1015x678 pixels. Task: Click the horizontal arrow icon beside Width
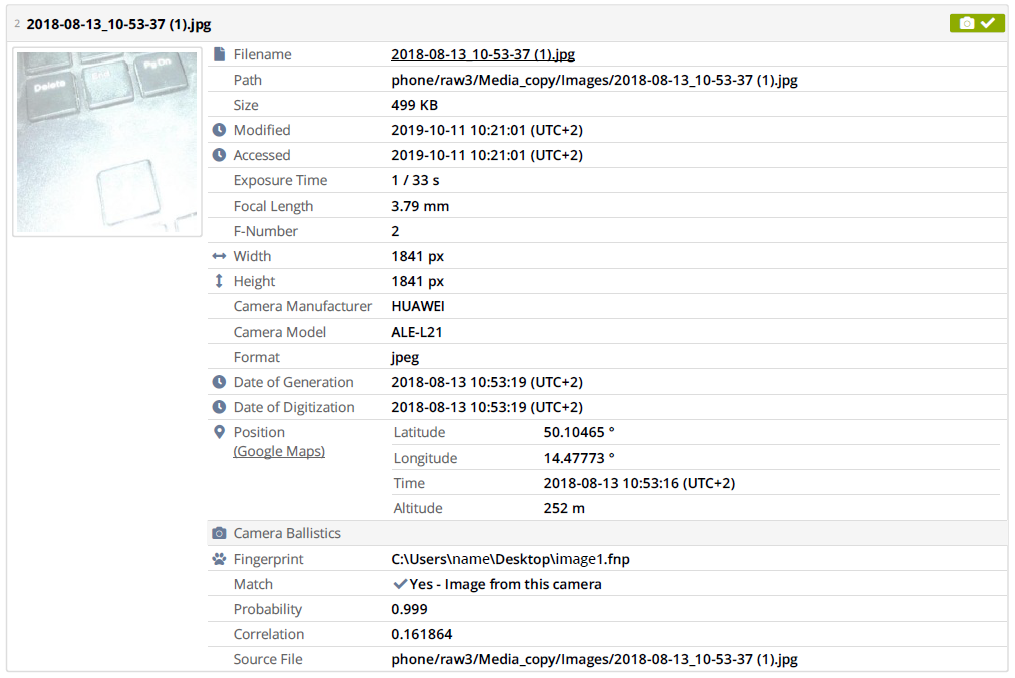(x=220, y=255)
